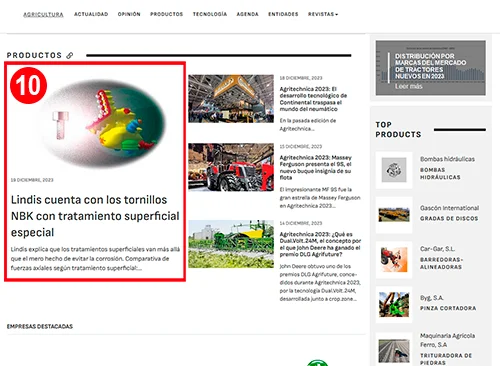Viewport: 500px width, 366px height.
Task: Click the link icon next to PRODUCTOS heading
Action: pos(70,55)
